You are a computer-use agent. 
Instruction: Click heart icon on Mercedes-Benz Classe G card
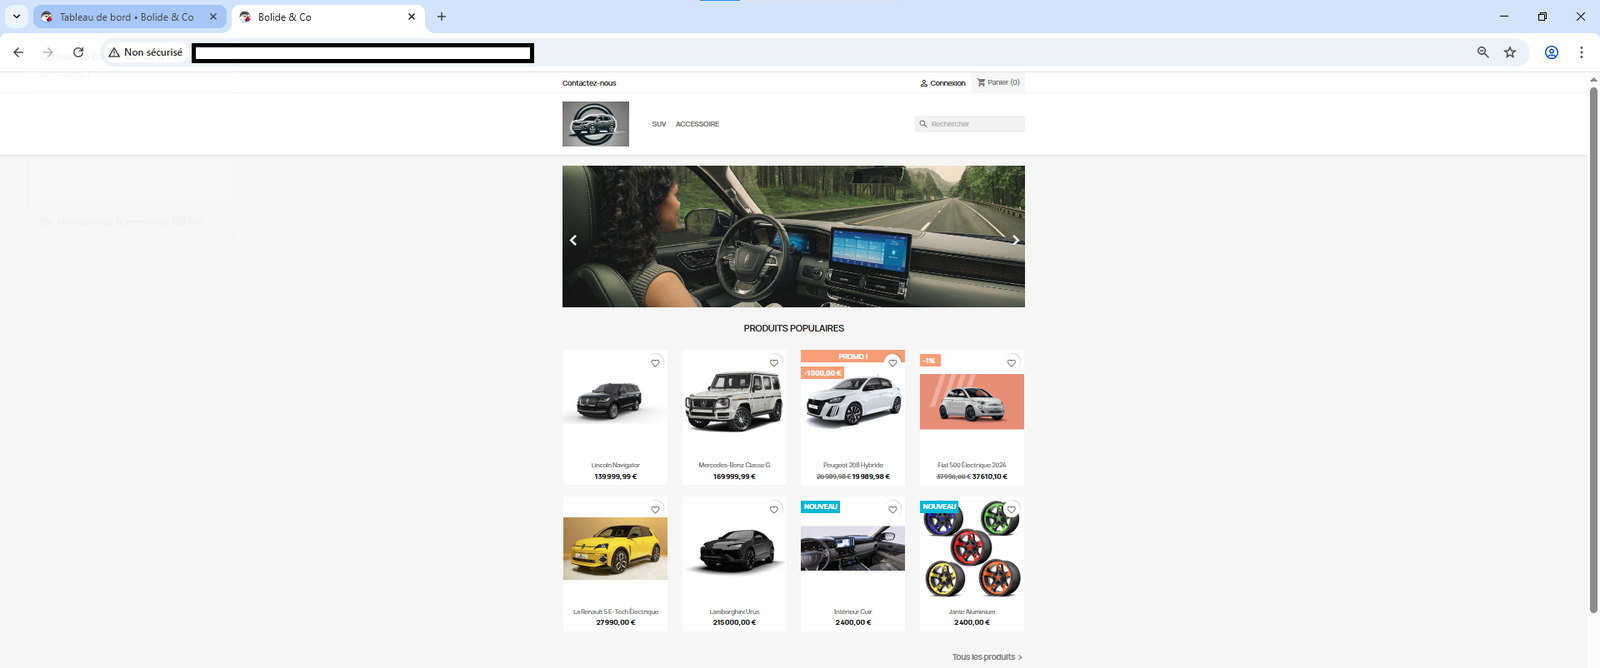click(x=774, y=363)
